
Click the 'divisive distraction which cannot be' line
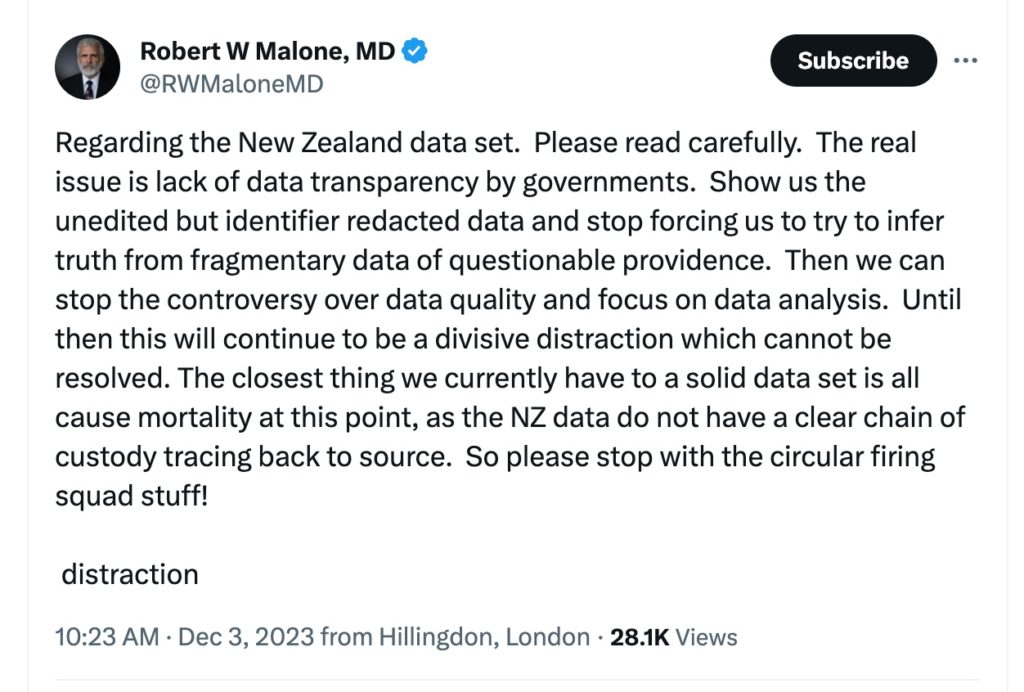point(472,338)
